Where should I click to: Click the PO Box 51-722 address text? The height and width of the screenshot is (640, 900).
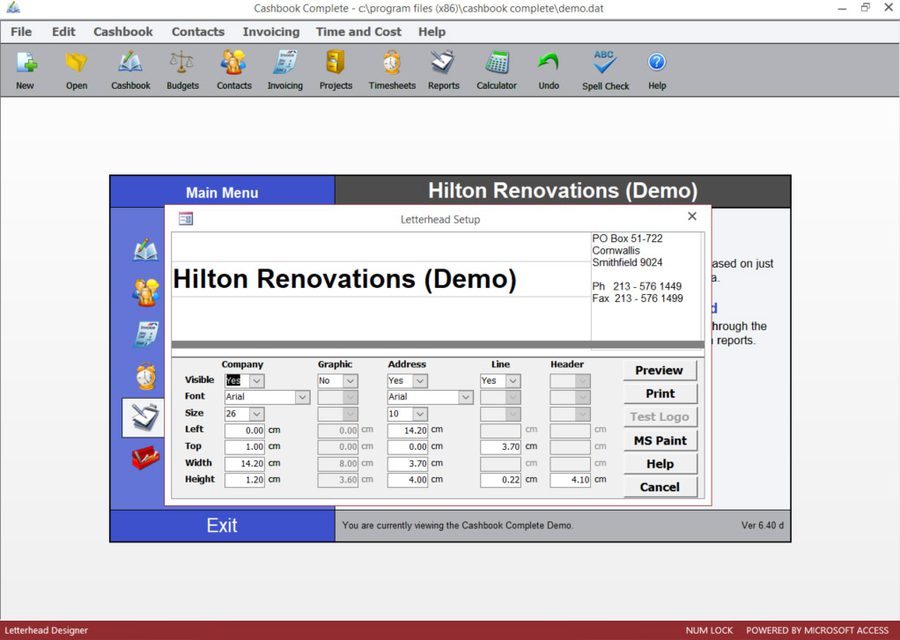click(x=627, y=238)
